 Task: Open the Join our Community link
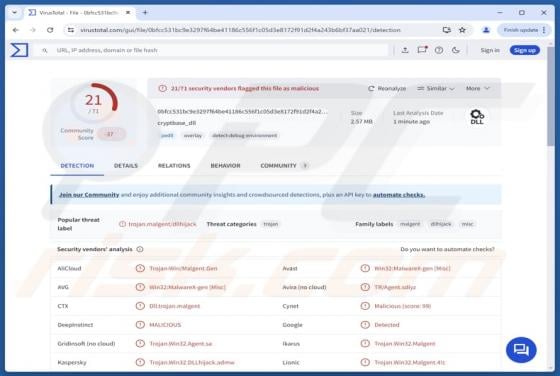click(x=89, y=195)
